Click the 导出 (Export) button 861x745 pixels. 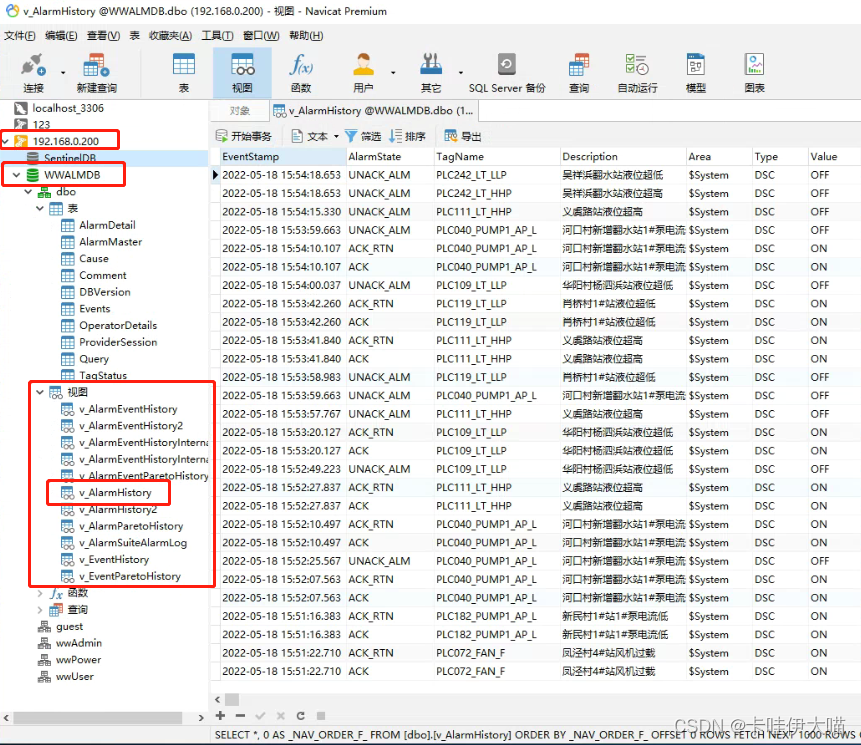(463, 136)
